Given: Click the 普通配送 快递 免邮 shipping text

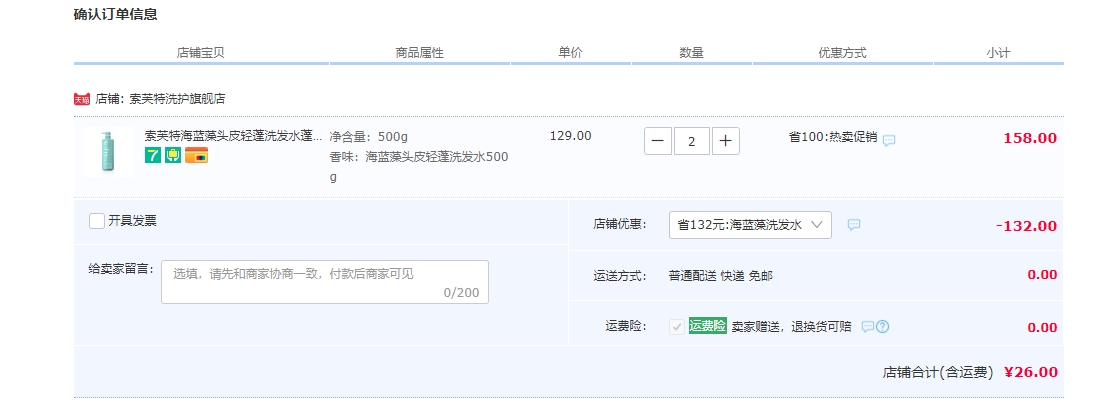Looking at the screenshot, I should tap(720, 276).
